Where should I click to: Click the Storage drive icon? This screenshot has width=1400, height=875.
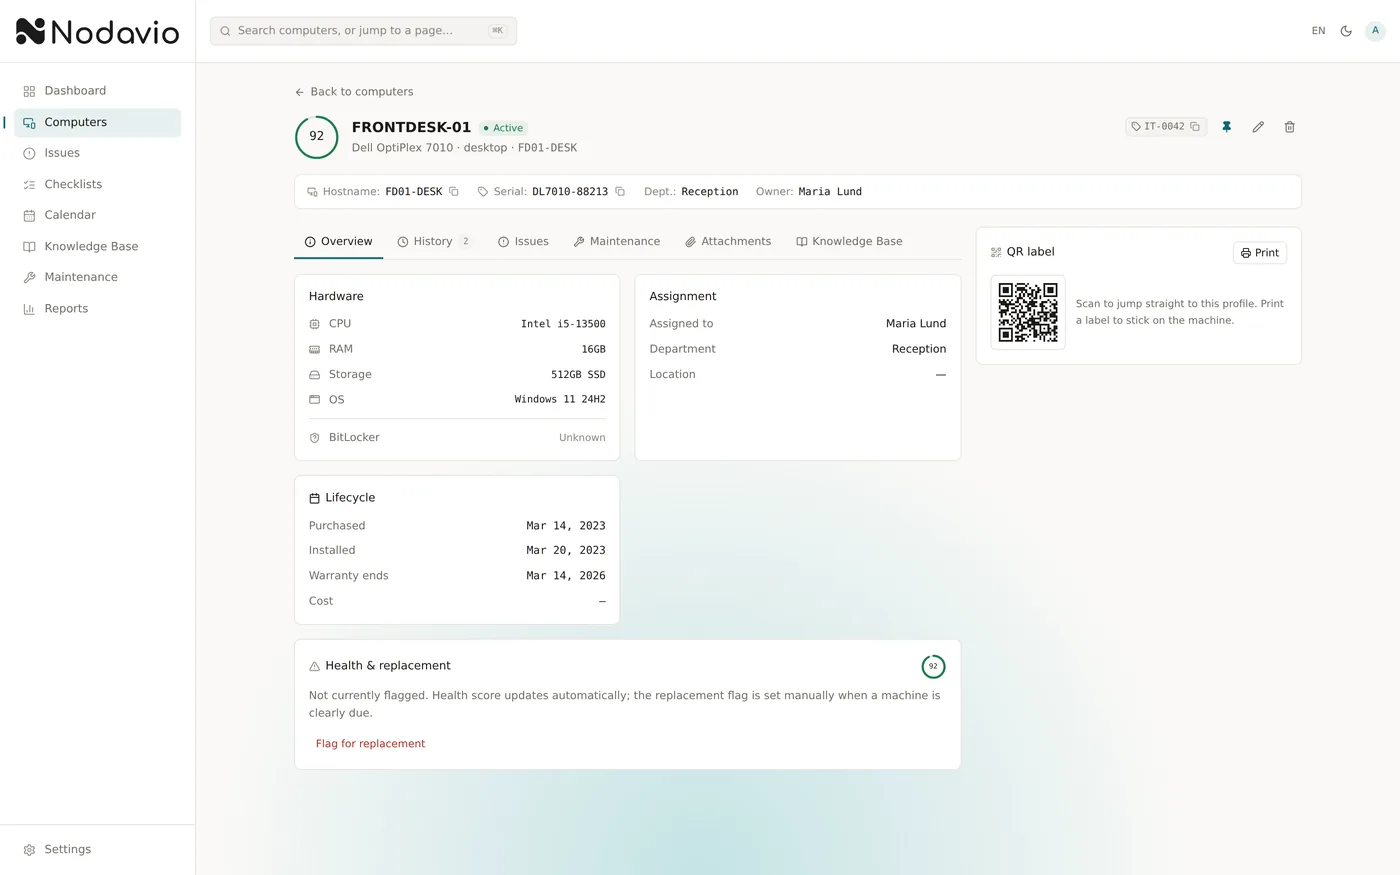point(315,375)
